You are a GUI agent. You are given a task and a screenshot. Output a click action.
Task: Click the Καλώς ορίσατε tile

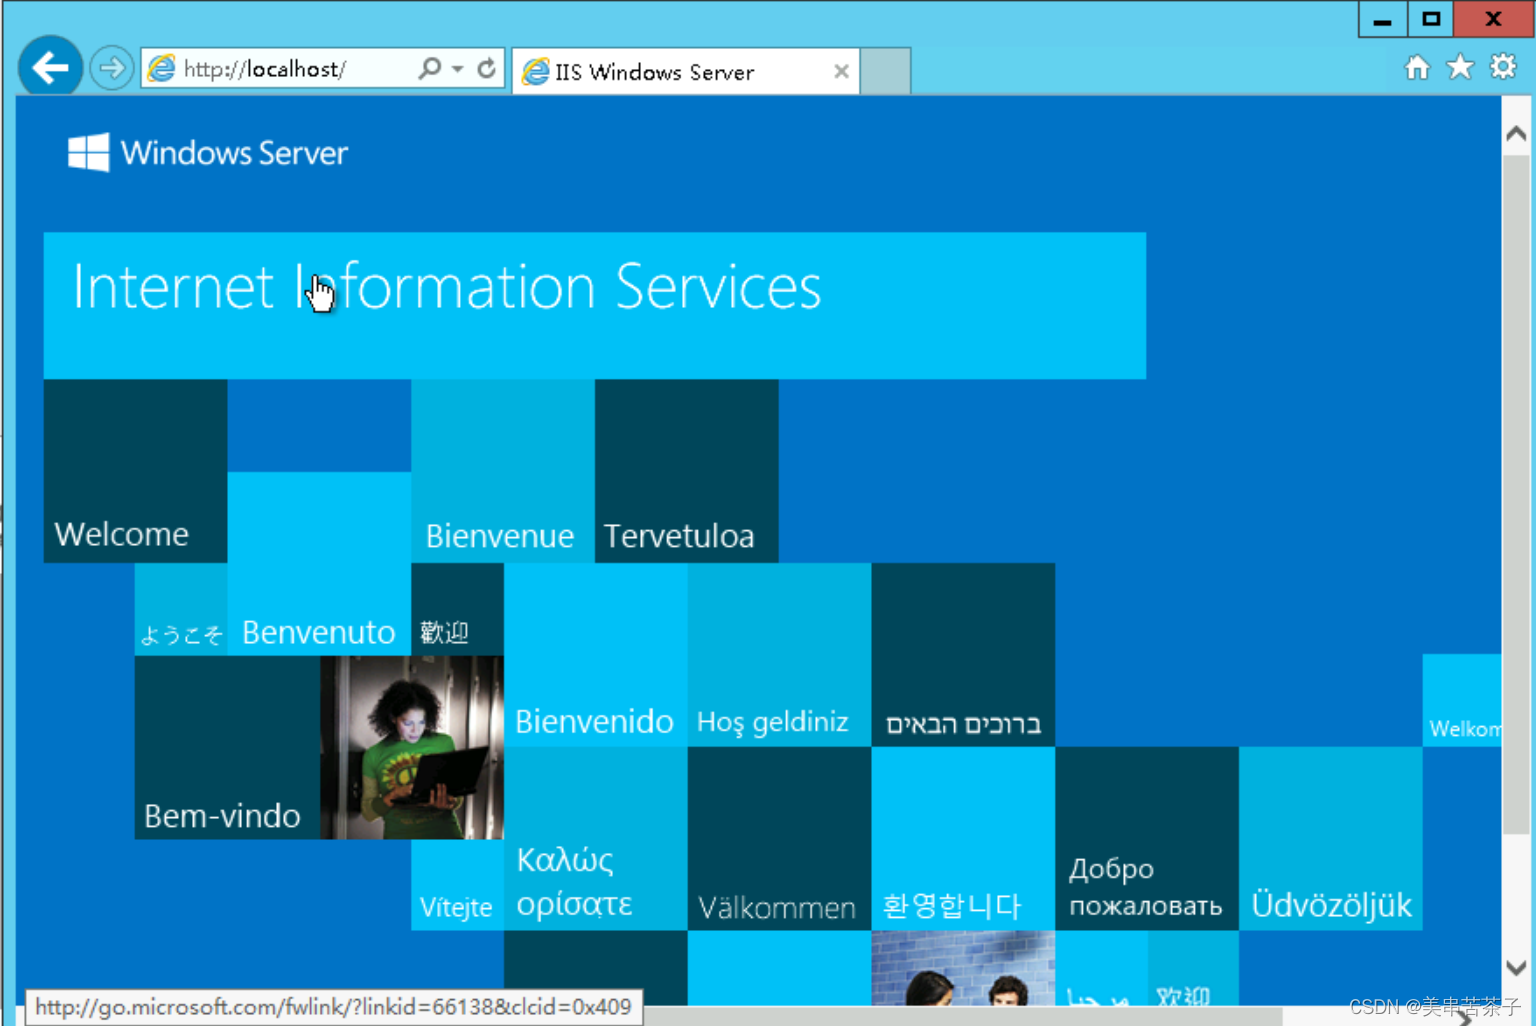(596, 839)
